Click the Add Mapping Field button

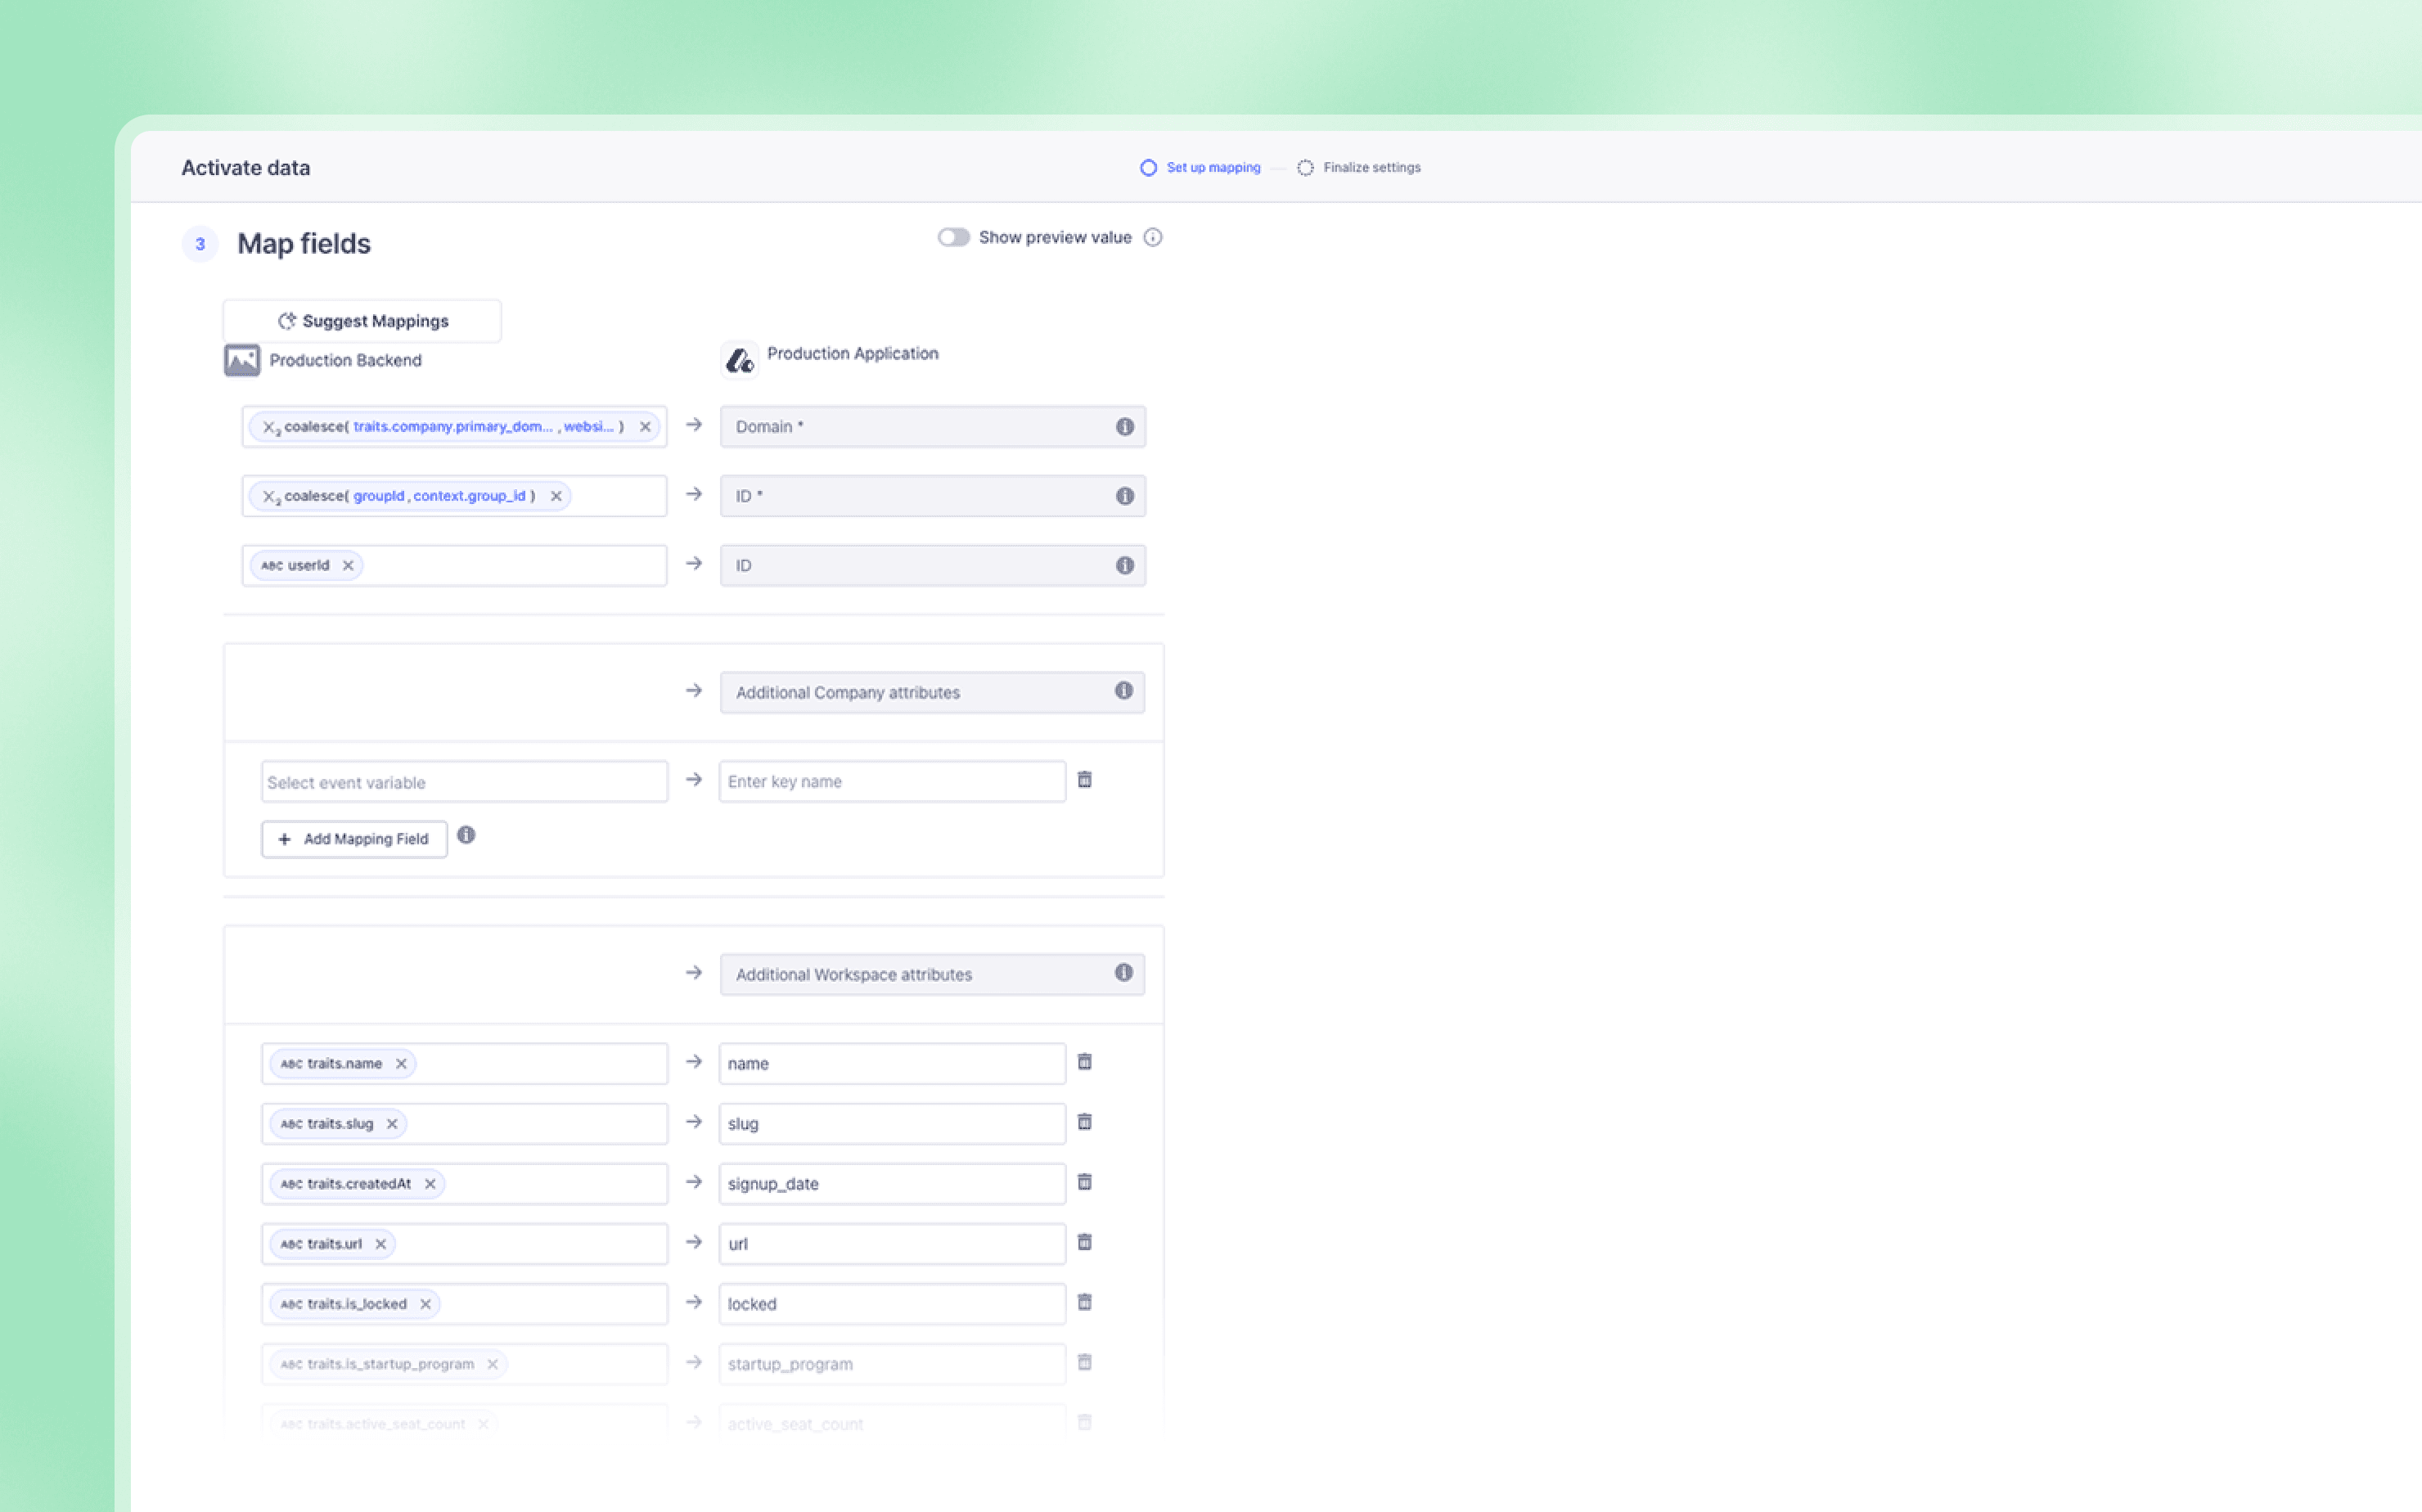[x=354, y=839]
